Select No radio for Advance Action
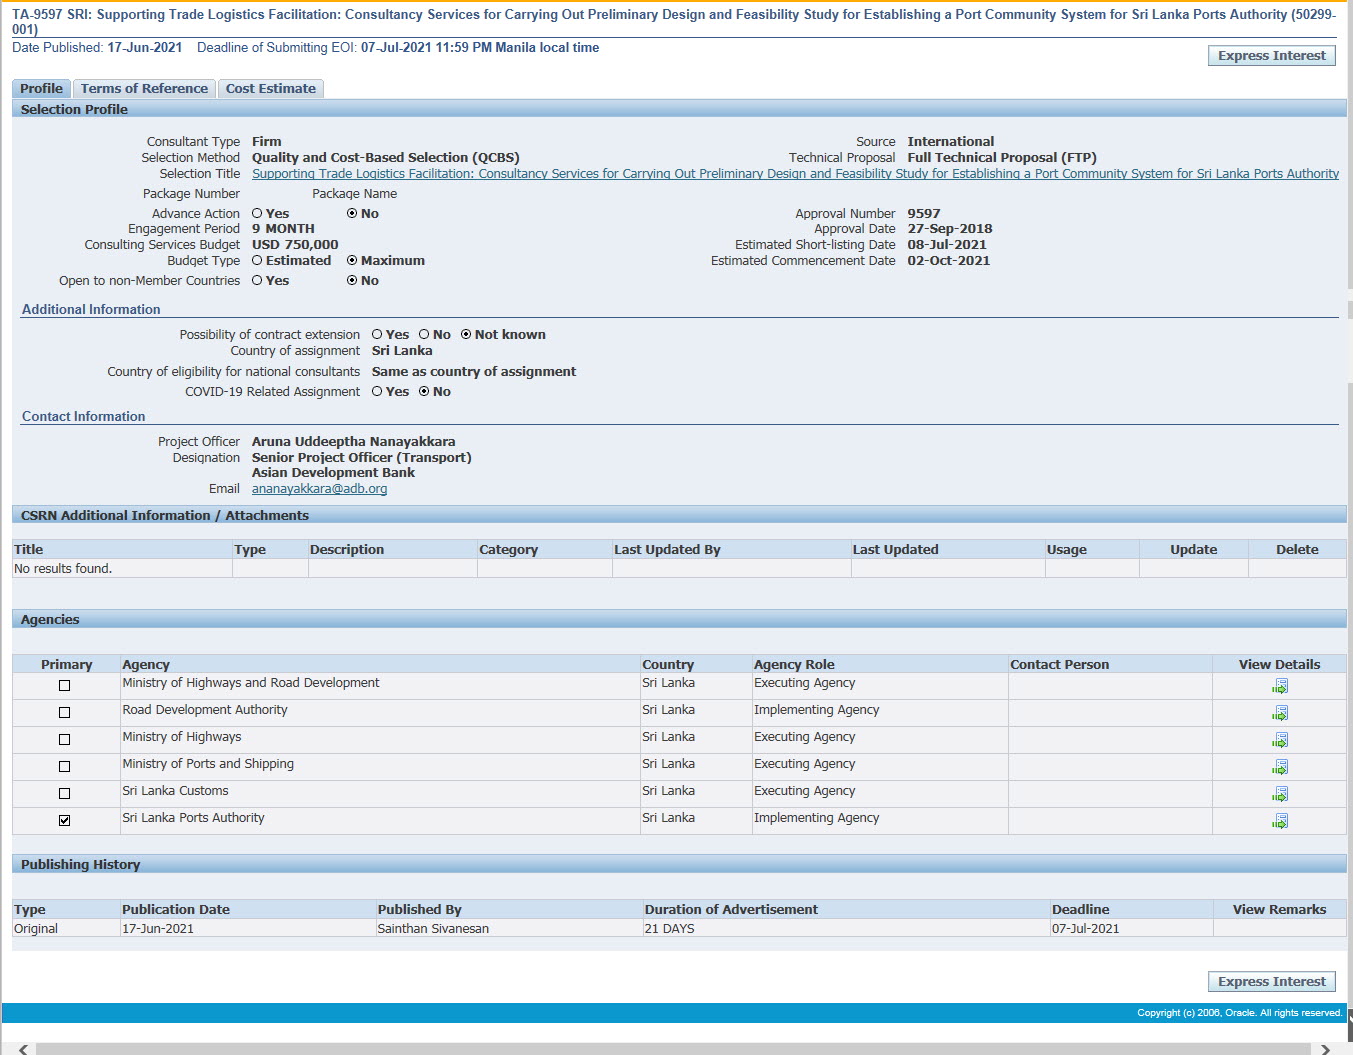 click(x=352, y=213)
